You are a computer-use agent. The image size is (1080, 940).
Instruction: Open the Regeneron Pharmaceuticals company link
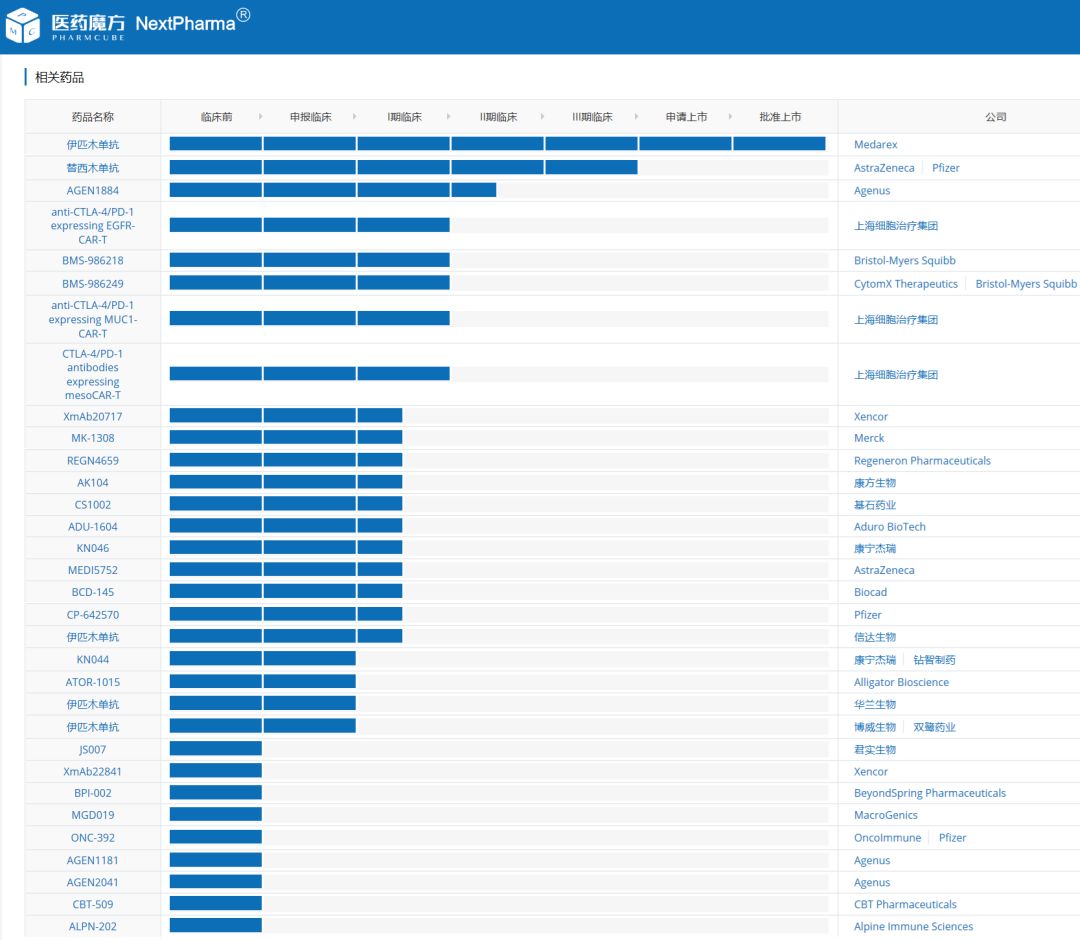coord(922,461)
